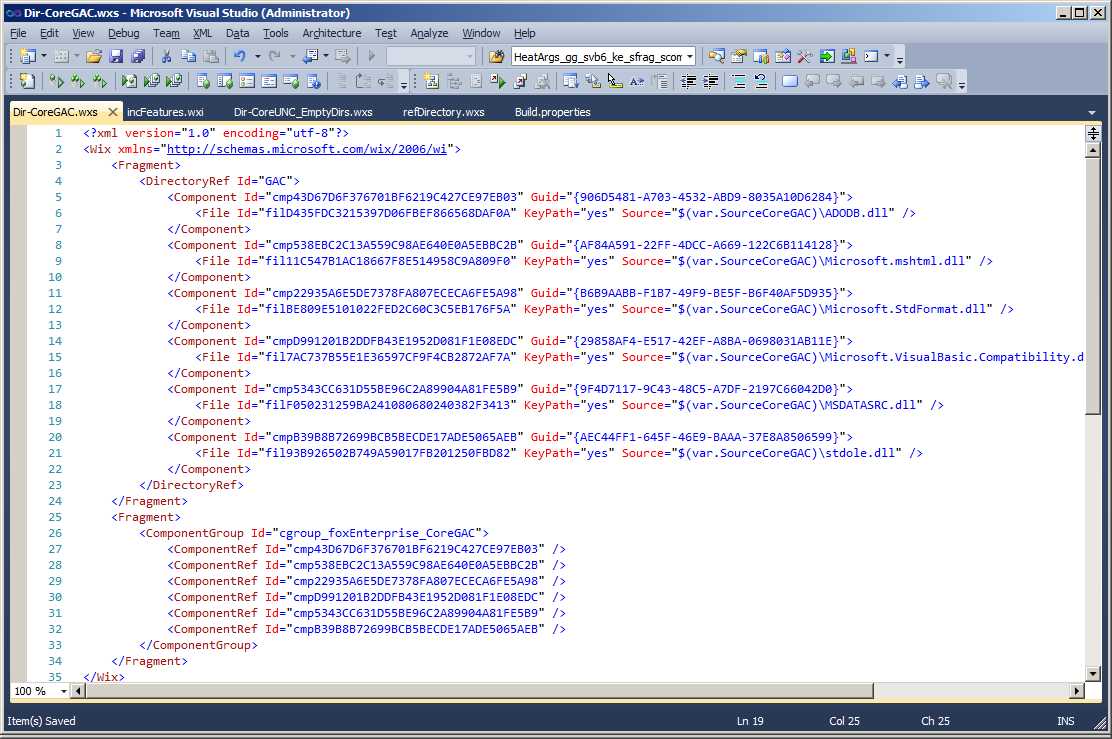The width and height of the screenshot is (1112, 739).
Task: Open the Analyze menu
Action: pos(429,33)
